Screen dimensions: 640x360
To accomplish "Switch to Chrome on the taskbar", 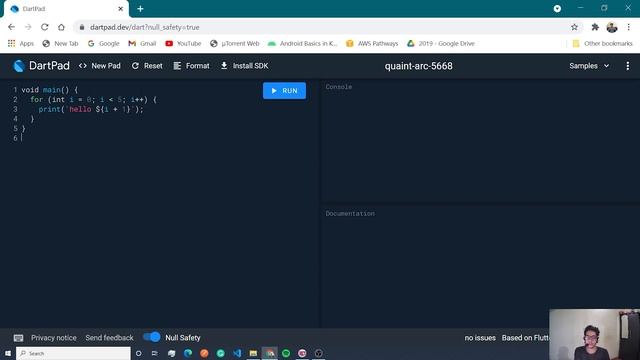I will tap(269, 353).
